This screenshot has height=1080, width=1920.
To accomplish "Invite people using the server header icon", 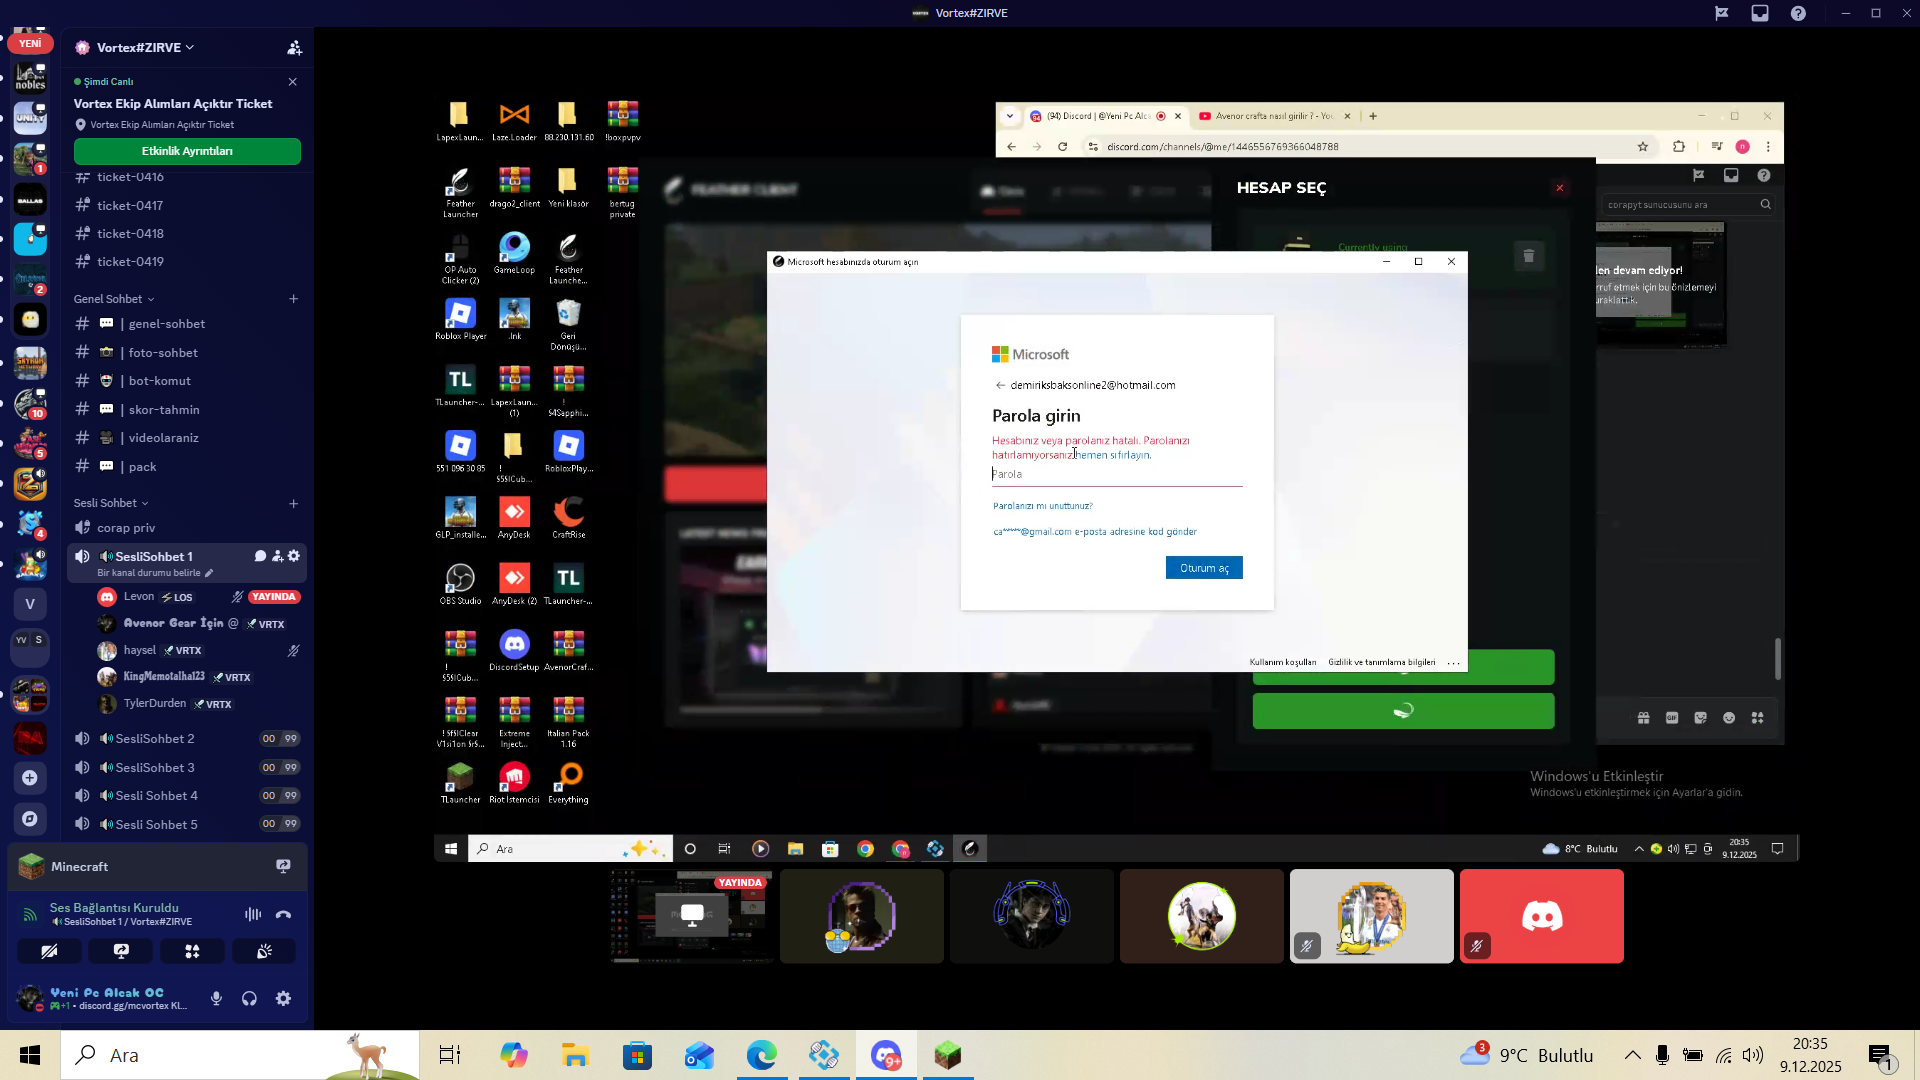I will 294,47.
